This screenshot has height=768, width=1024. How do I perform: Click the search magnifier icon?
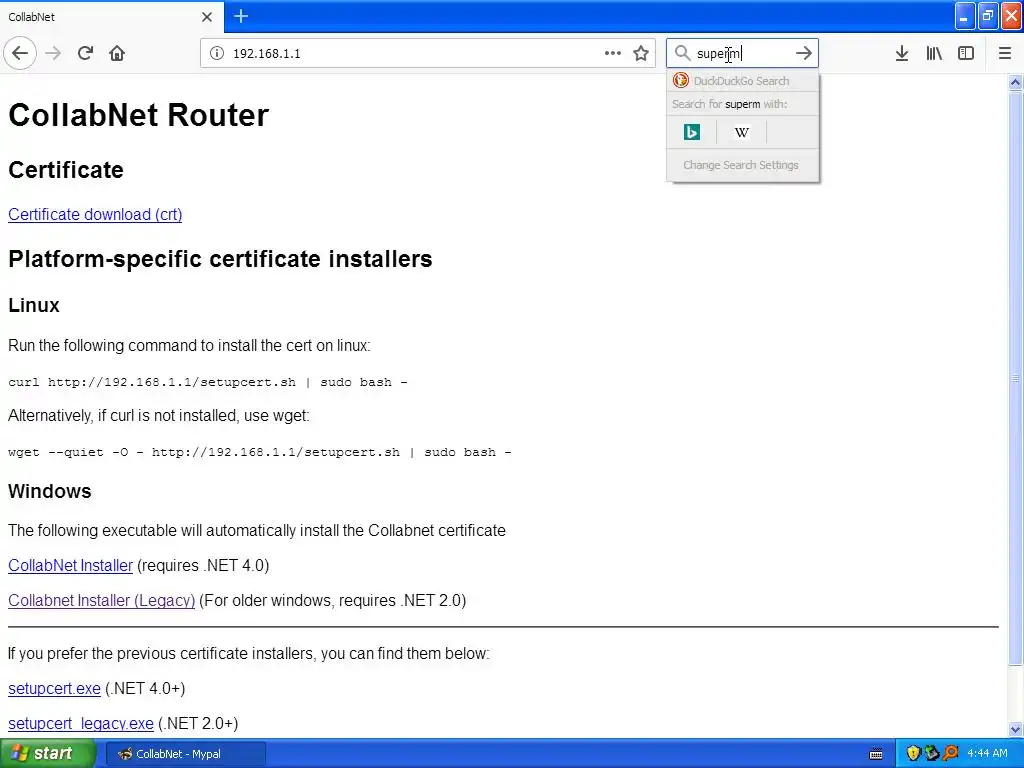pos(682,53)
